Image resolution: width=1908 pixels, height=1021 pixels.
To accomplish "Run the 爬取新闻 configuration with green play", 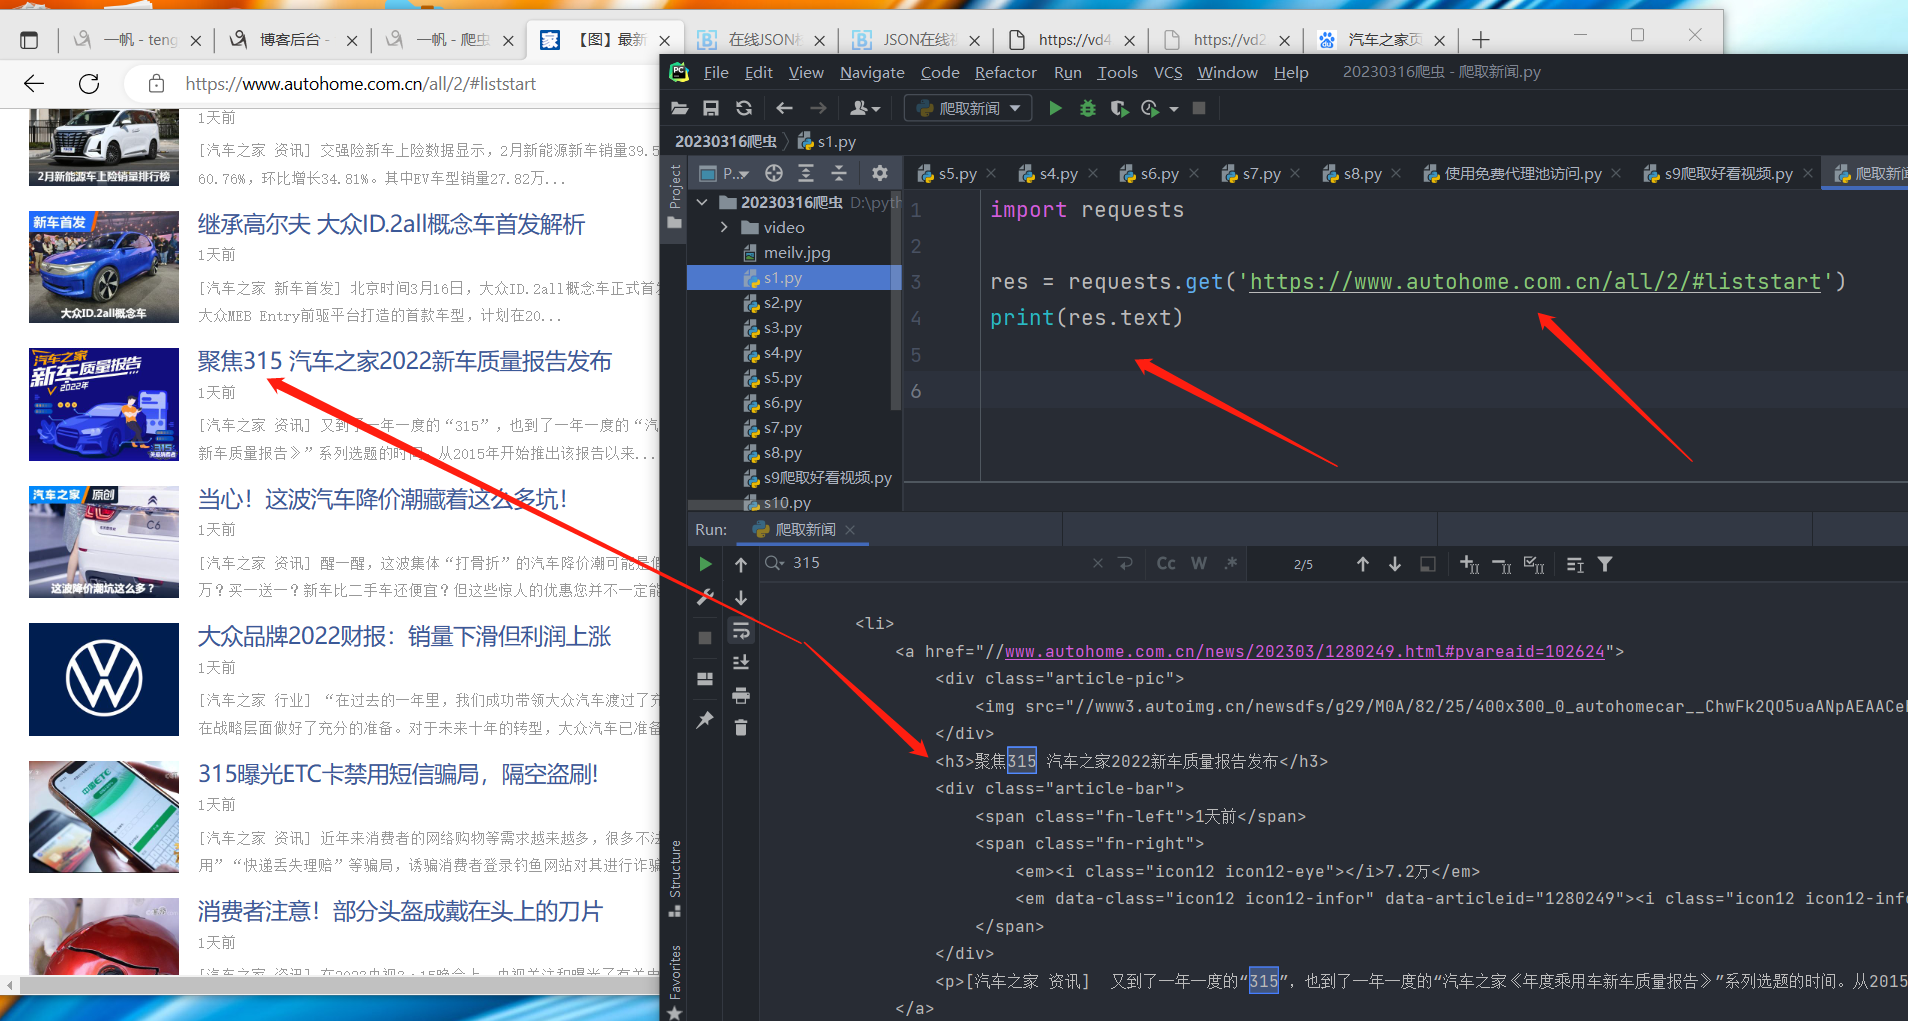I will (1055, 108).
